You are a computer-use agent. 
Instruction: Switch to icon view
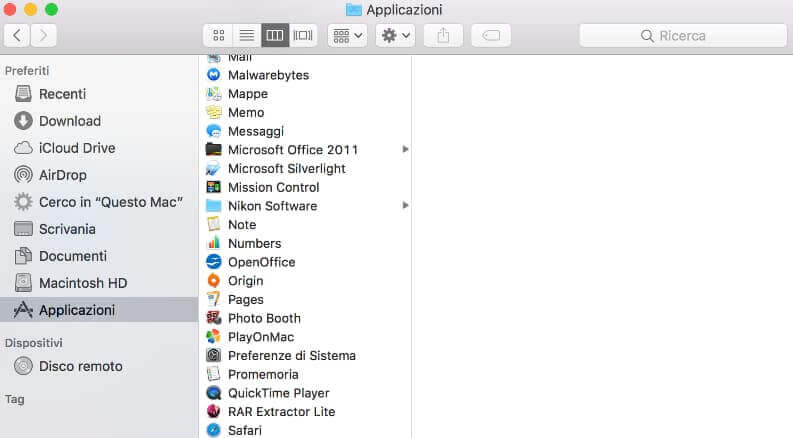pyautogui.click(x=218, y=35)
